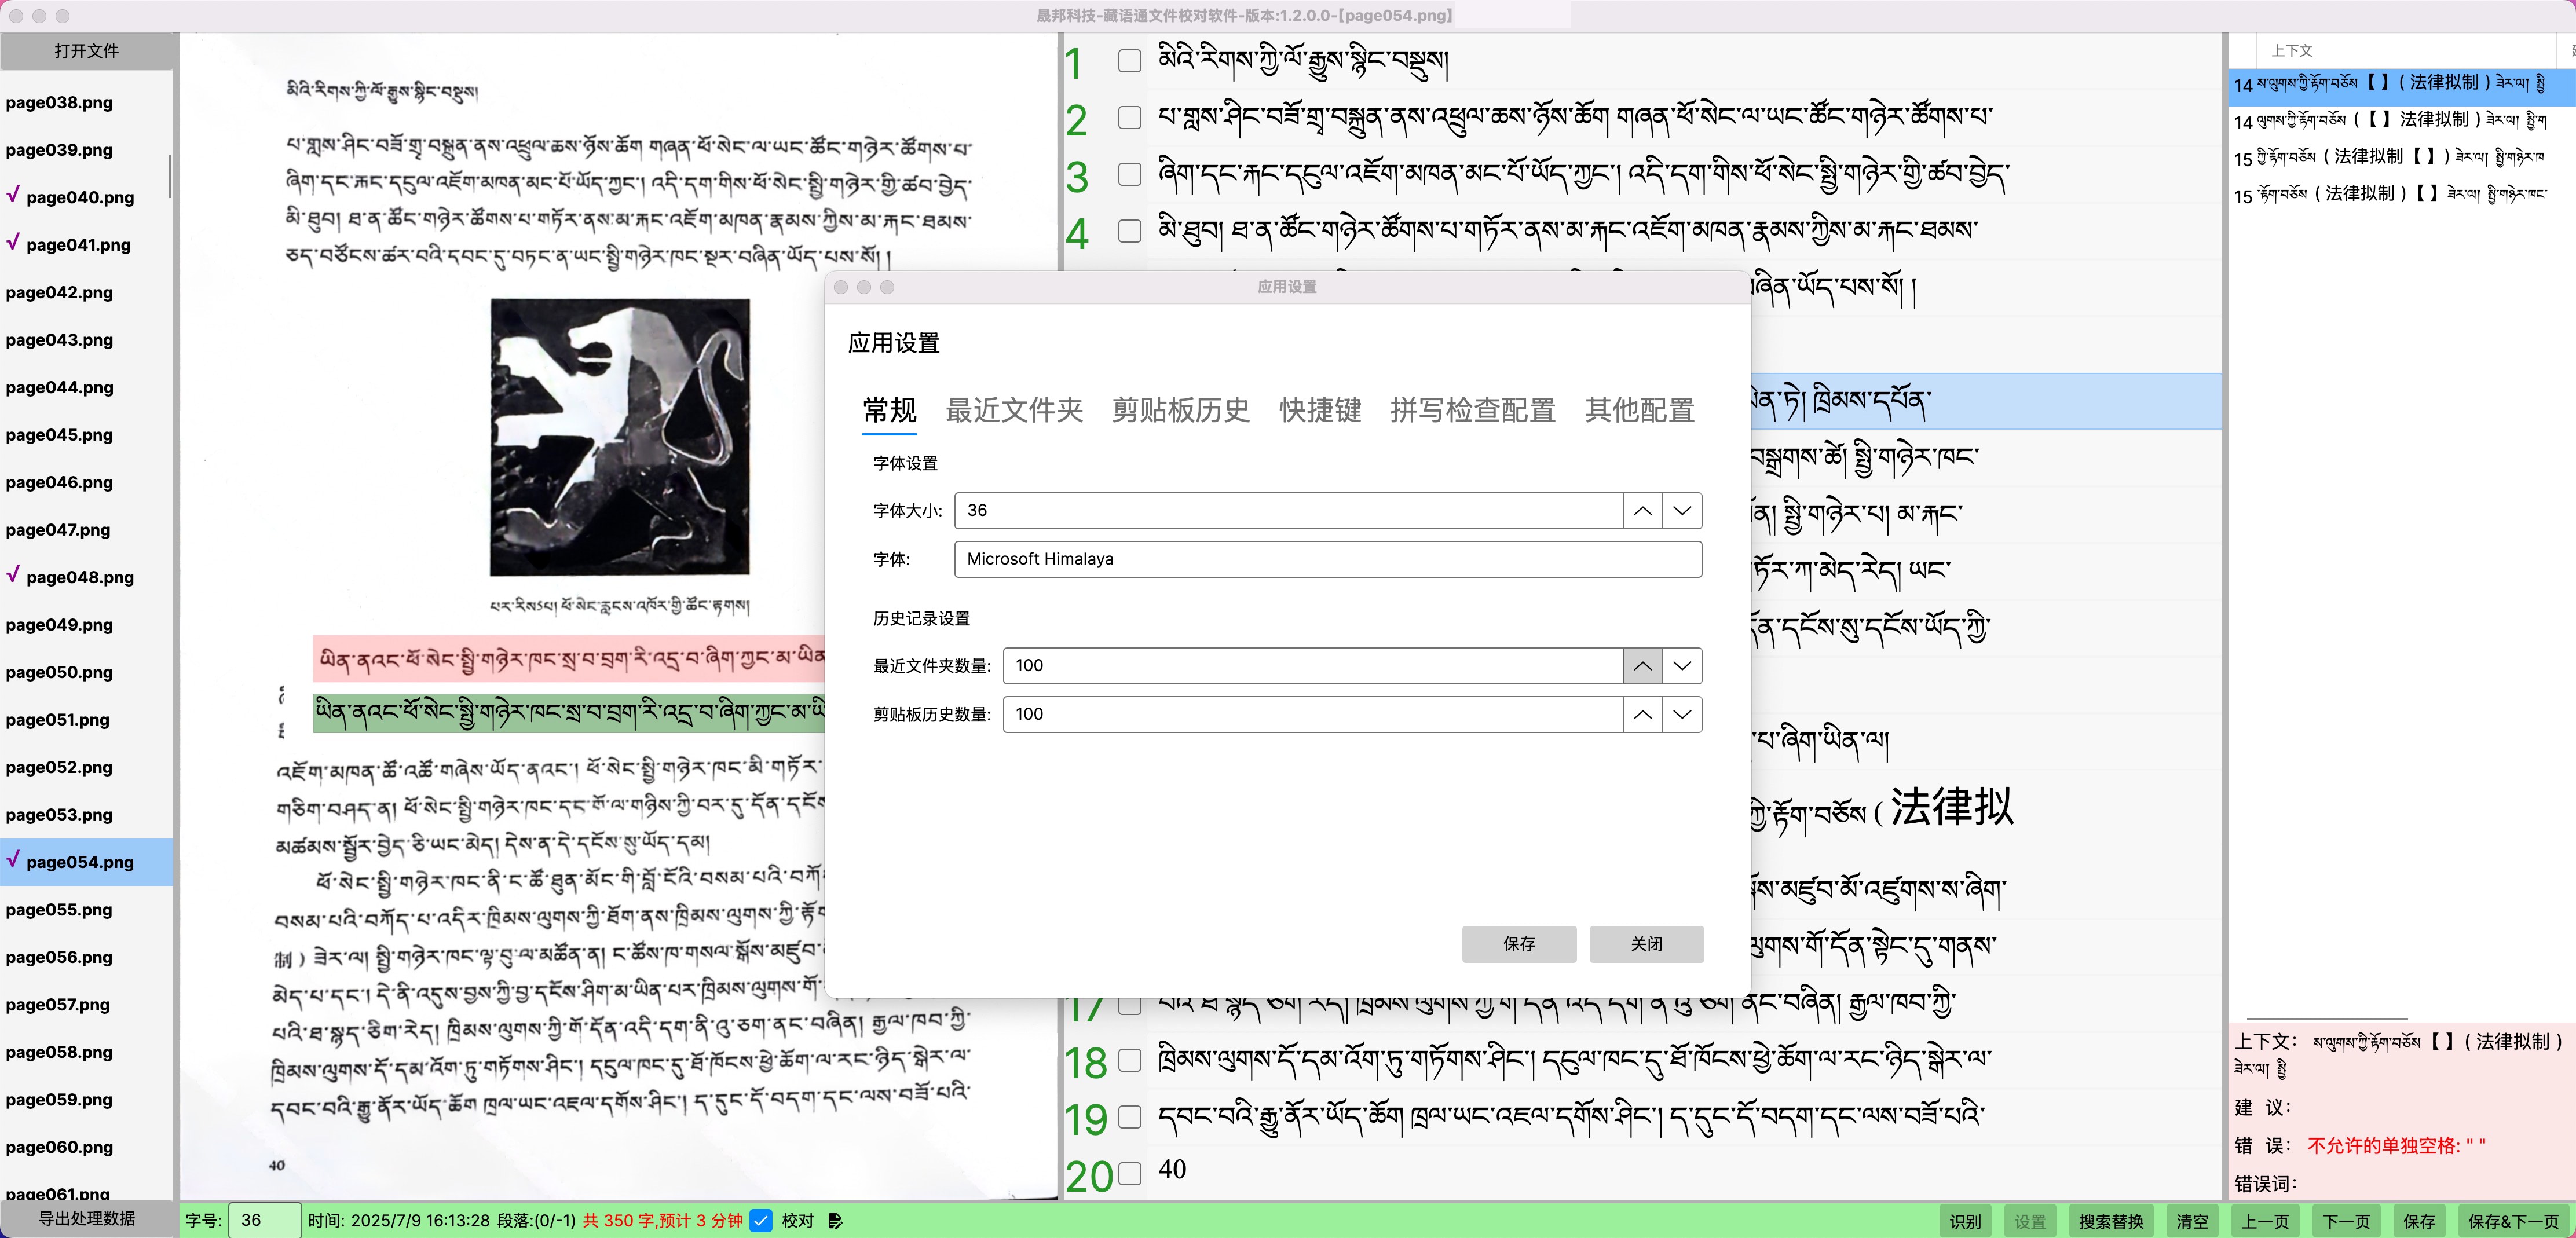Click the line number 20 text '40'

coord(1172,1170)
